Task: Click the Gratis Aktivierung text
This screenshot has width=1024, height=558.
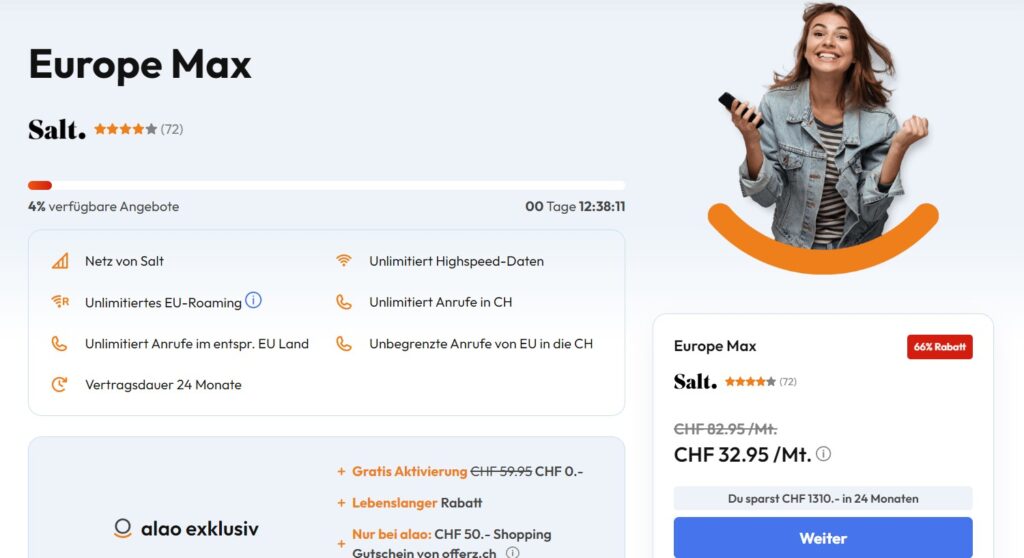Action: (409, 471)
